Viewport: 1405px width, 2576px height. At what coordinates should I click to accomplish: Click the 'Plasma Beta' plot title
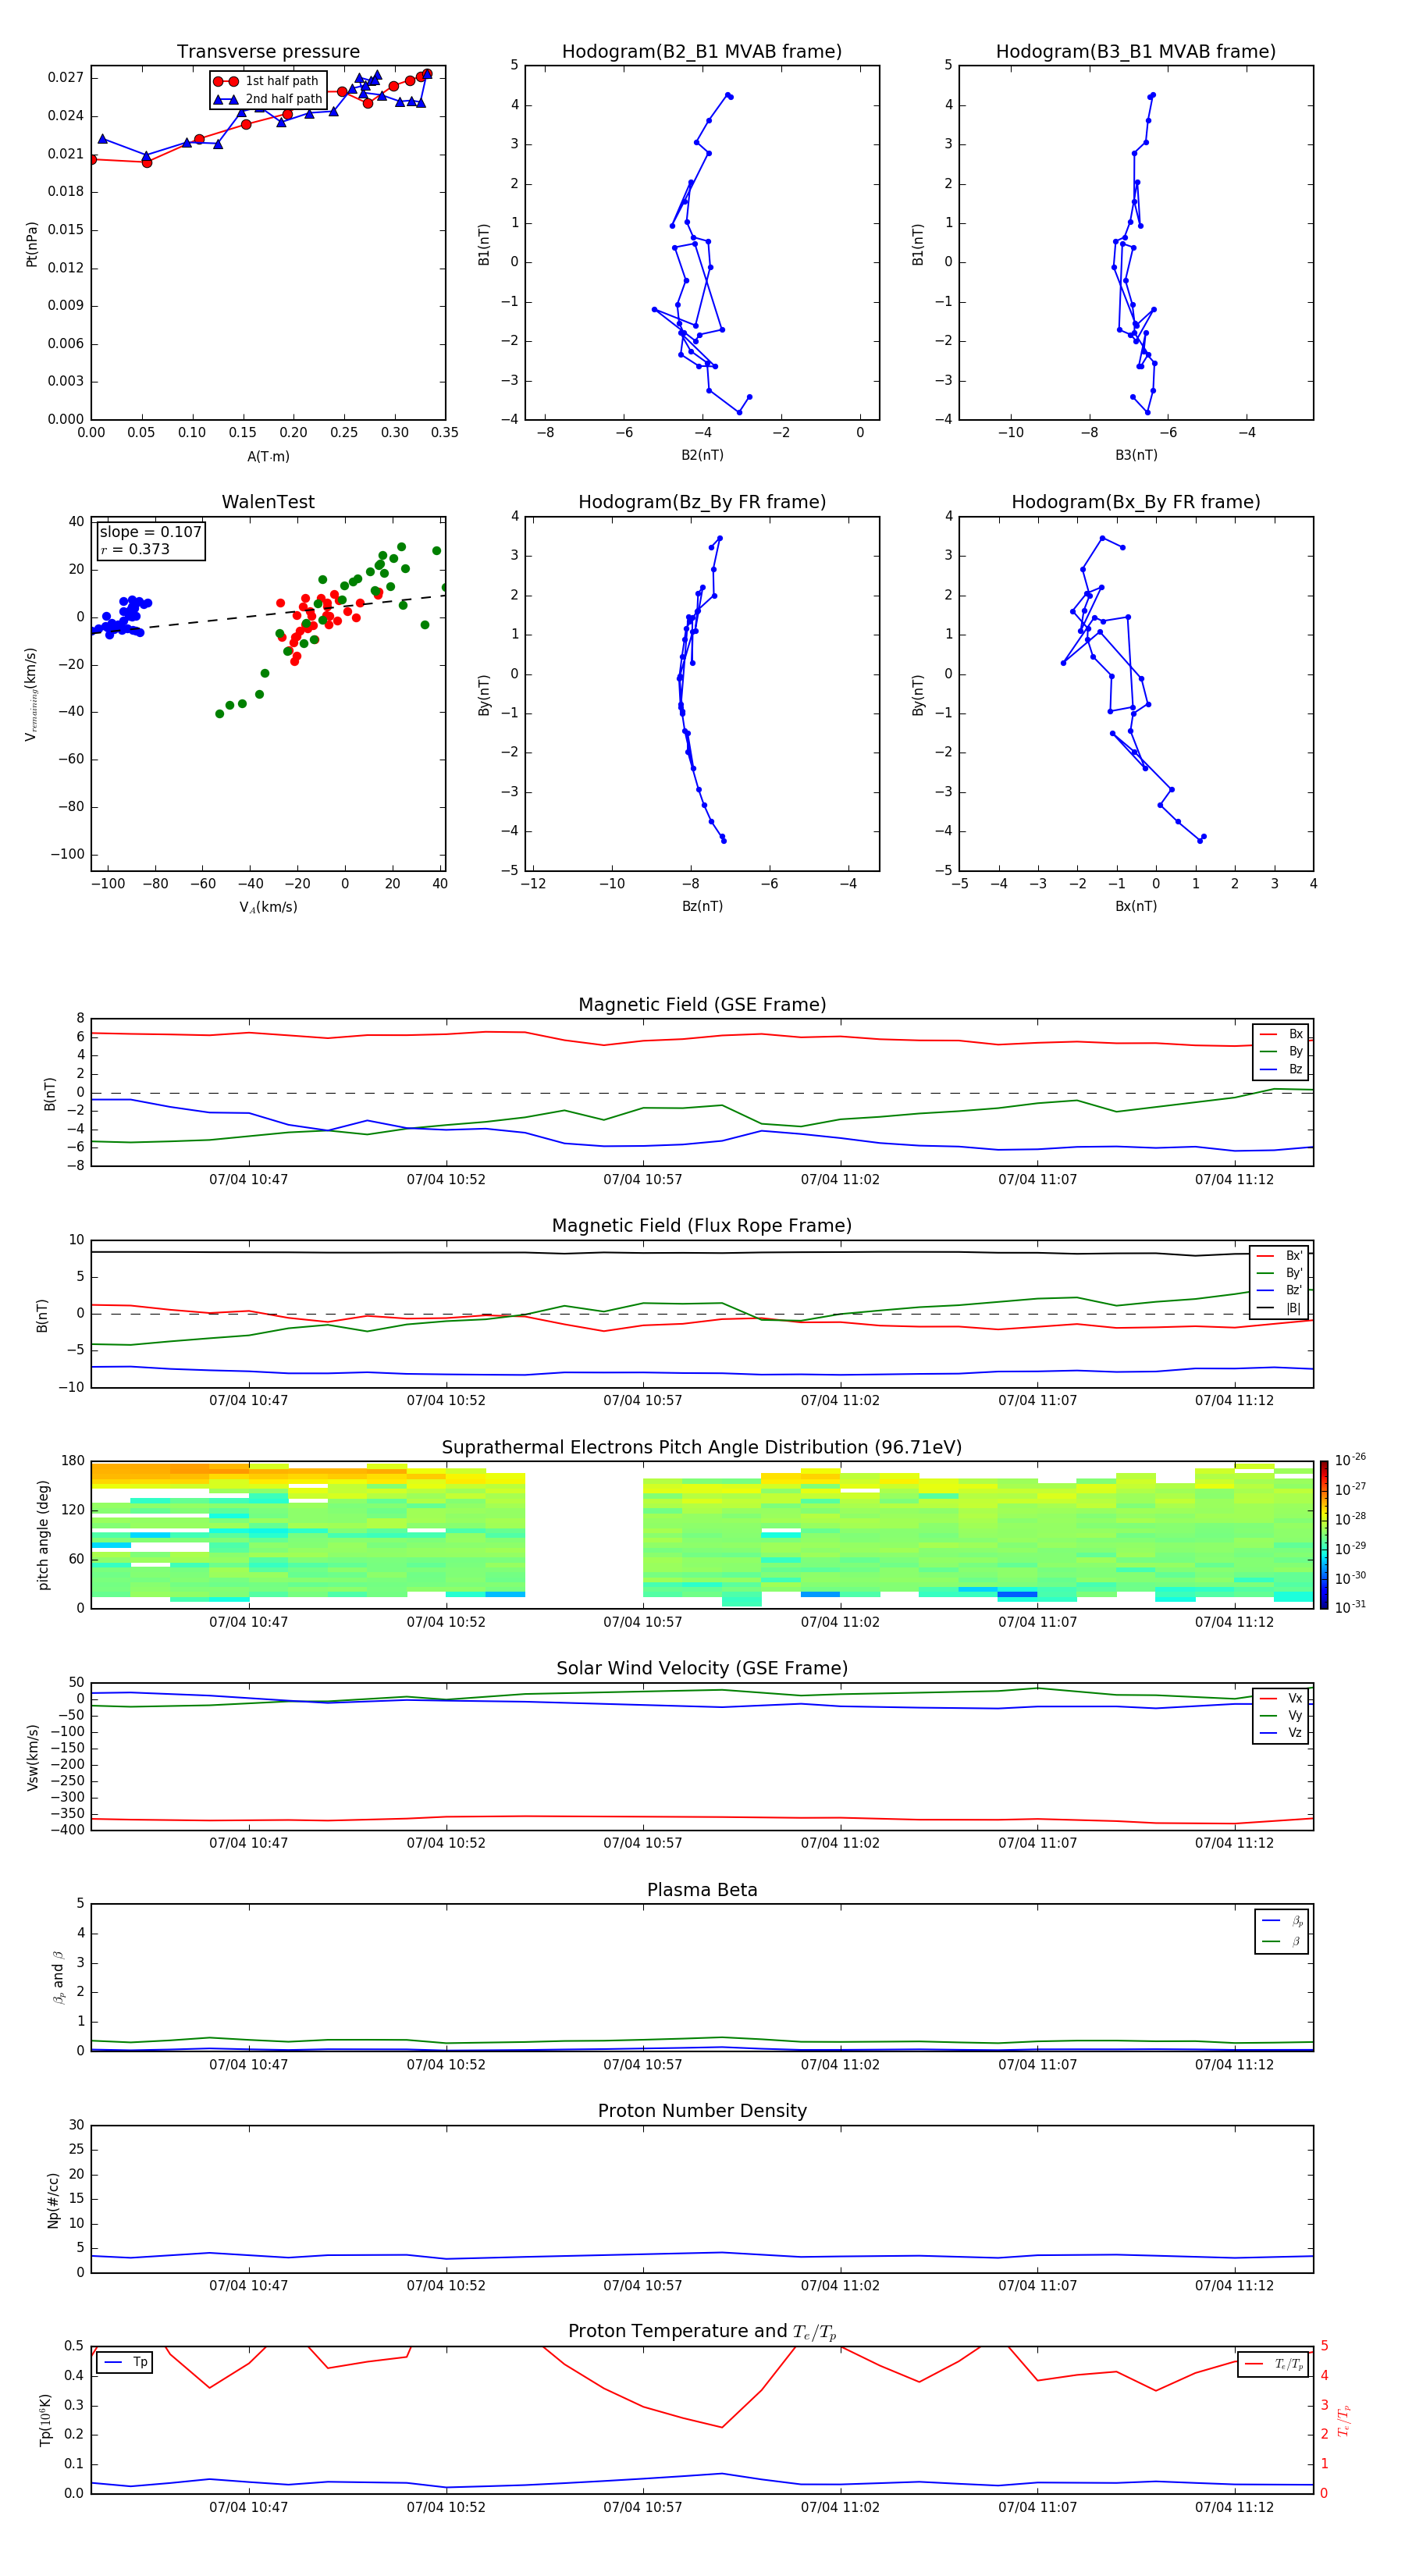click(702, 1890)
